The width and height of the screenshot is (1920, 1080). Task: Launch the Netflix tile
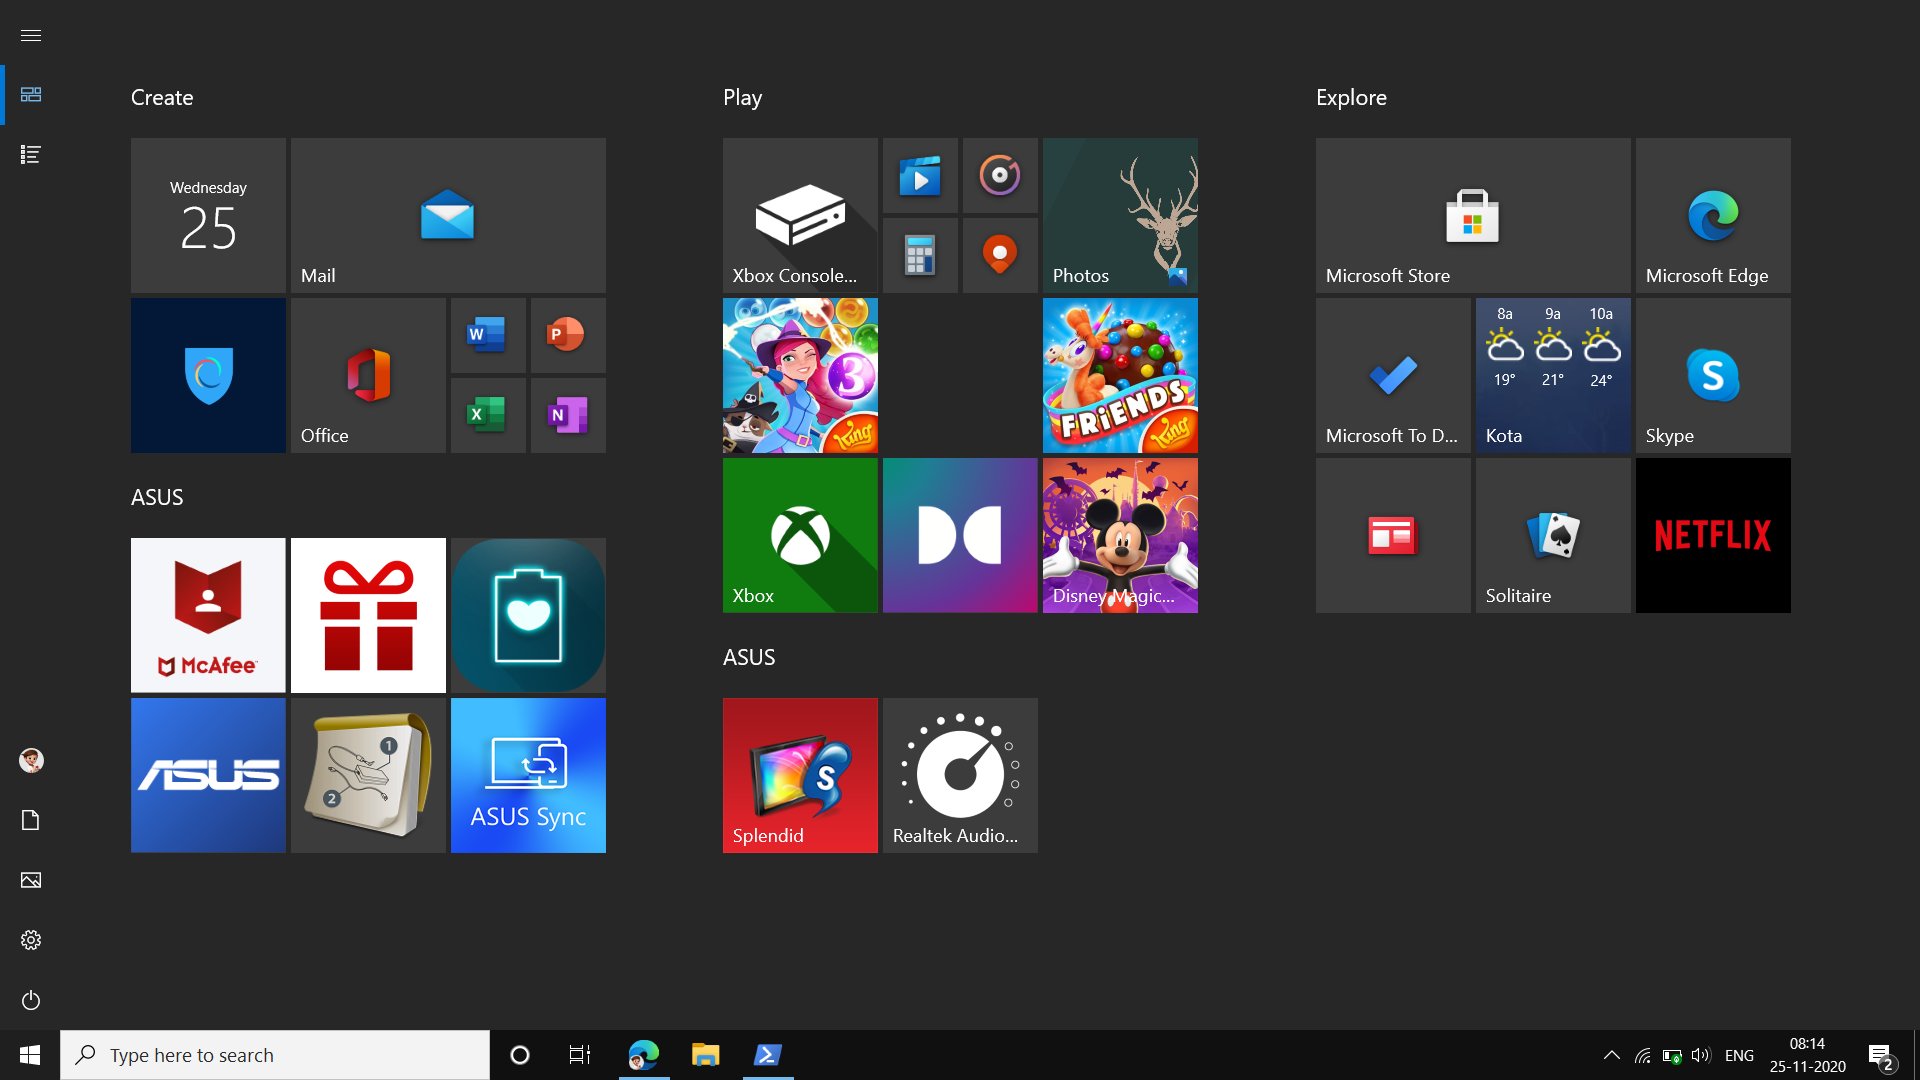[x=1713, y=535]
